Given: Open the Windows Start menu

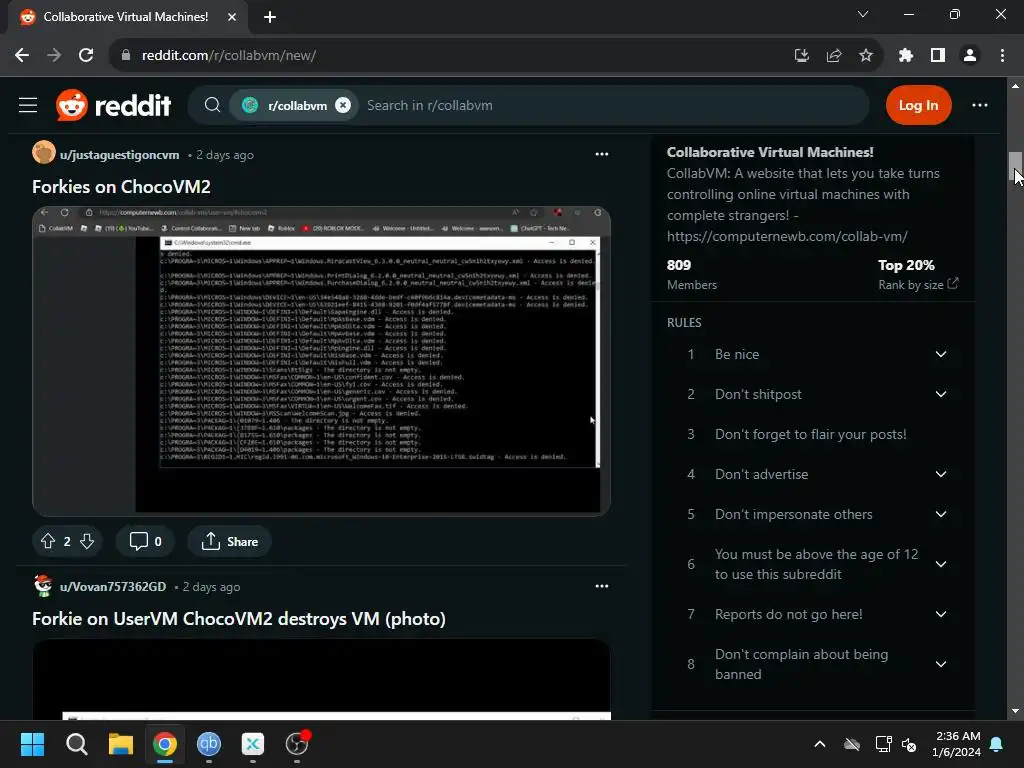Looking at the screenshot, I should [x=32, y=744].
